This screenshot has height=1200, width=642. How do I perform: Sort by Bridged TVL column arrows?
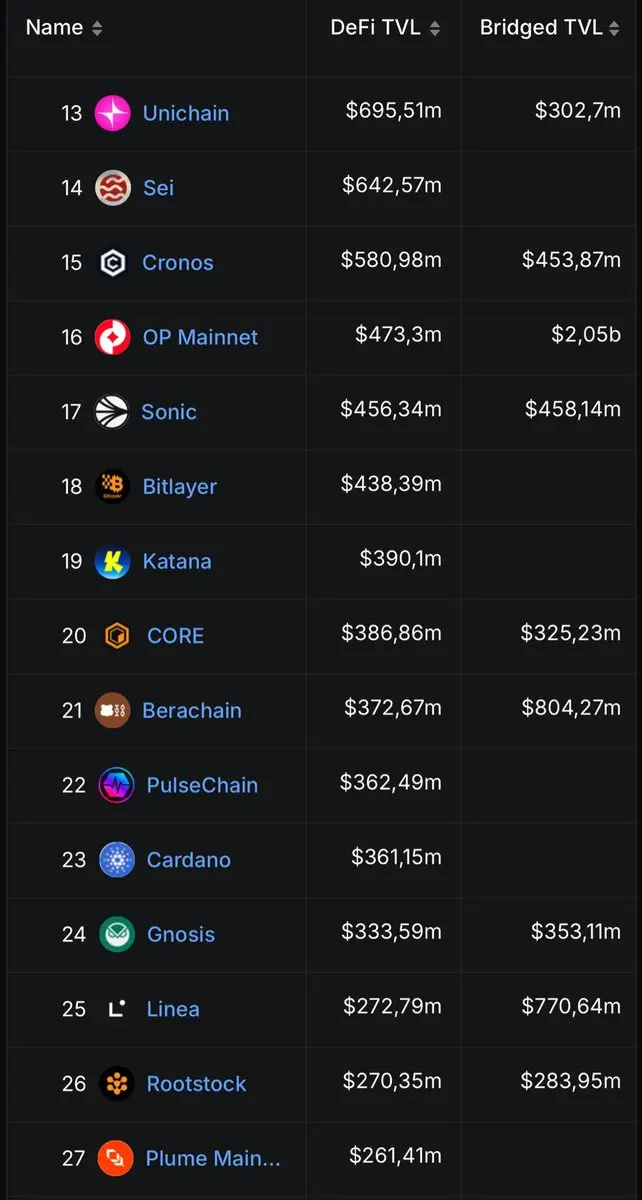click(614, 29)
